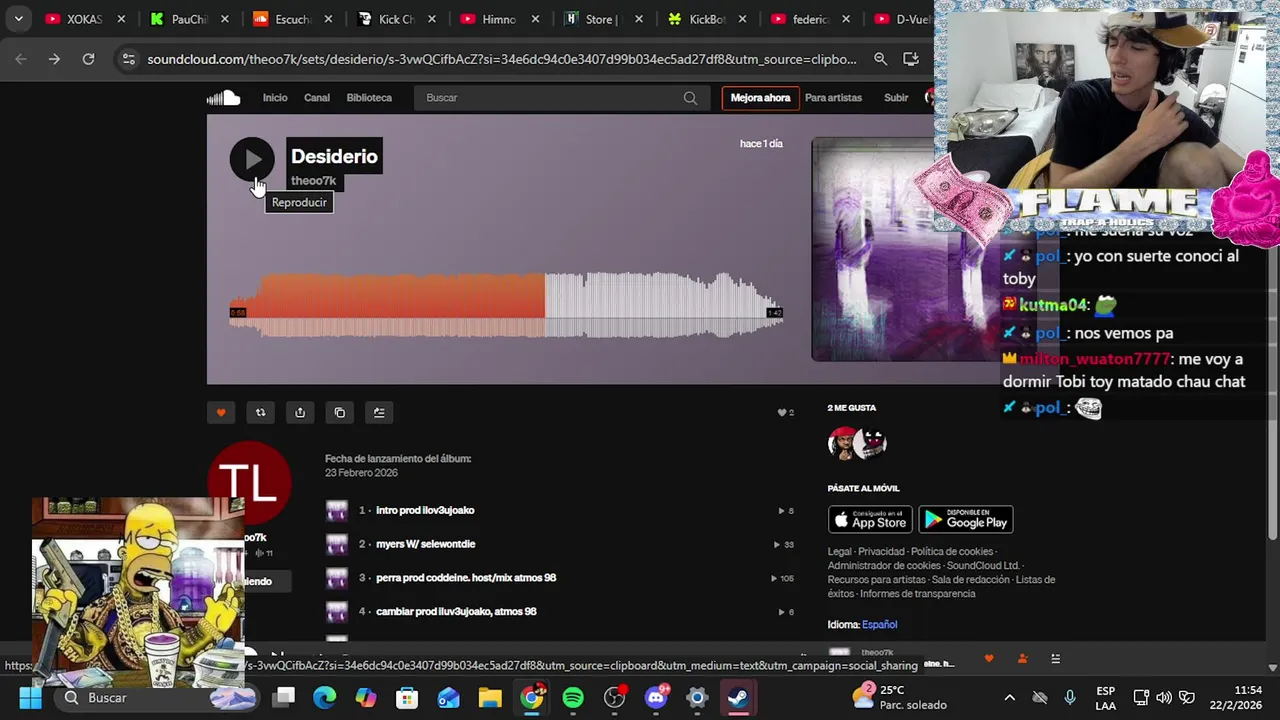Viewport: 1280px width, 720px height.
Task: Play track 1 intro prod ilov3ujoako
Action: [425, 510]
